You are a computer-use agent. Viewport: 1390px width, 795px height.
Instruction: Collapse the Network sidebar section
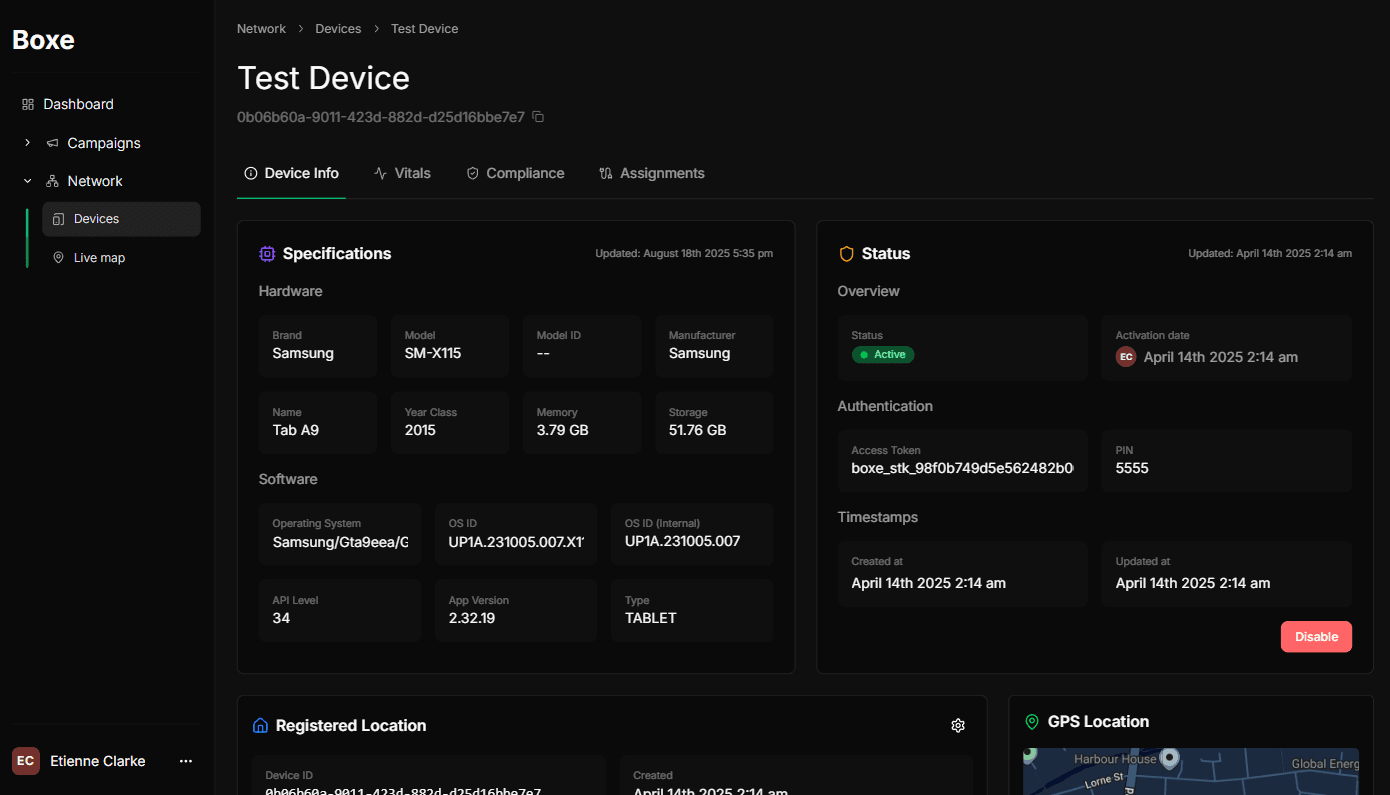click(27, 181)
